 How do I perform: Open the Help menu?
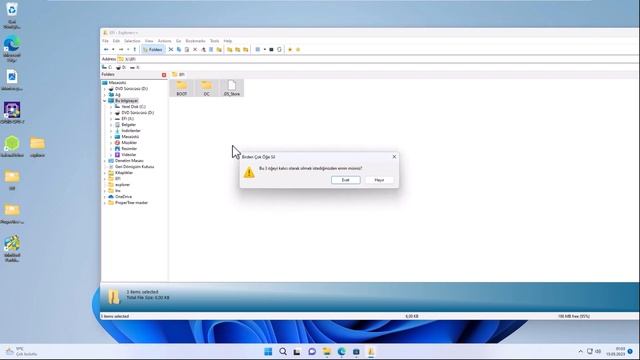click(x=228, y=41)
